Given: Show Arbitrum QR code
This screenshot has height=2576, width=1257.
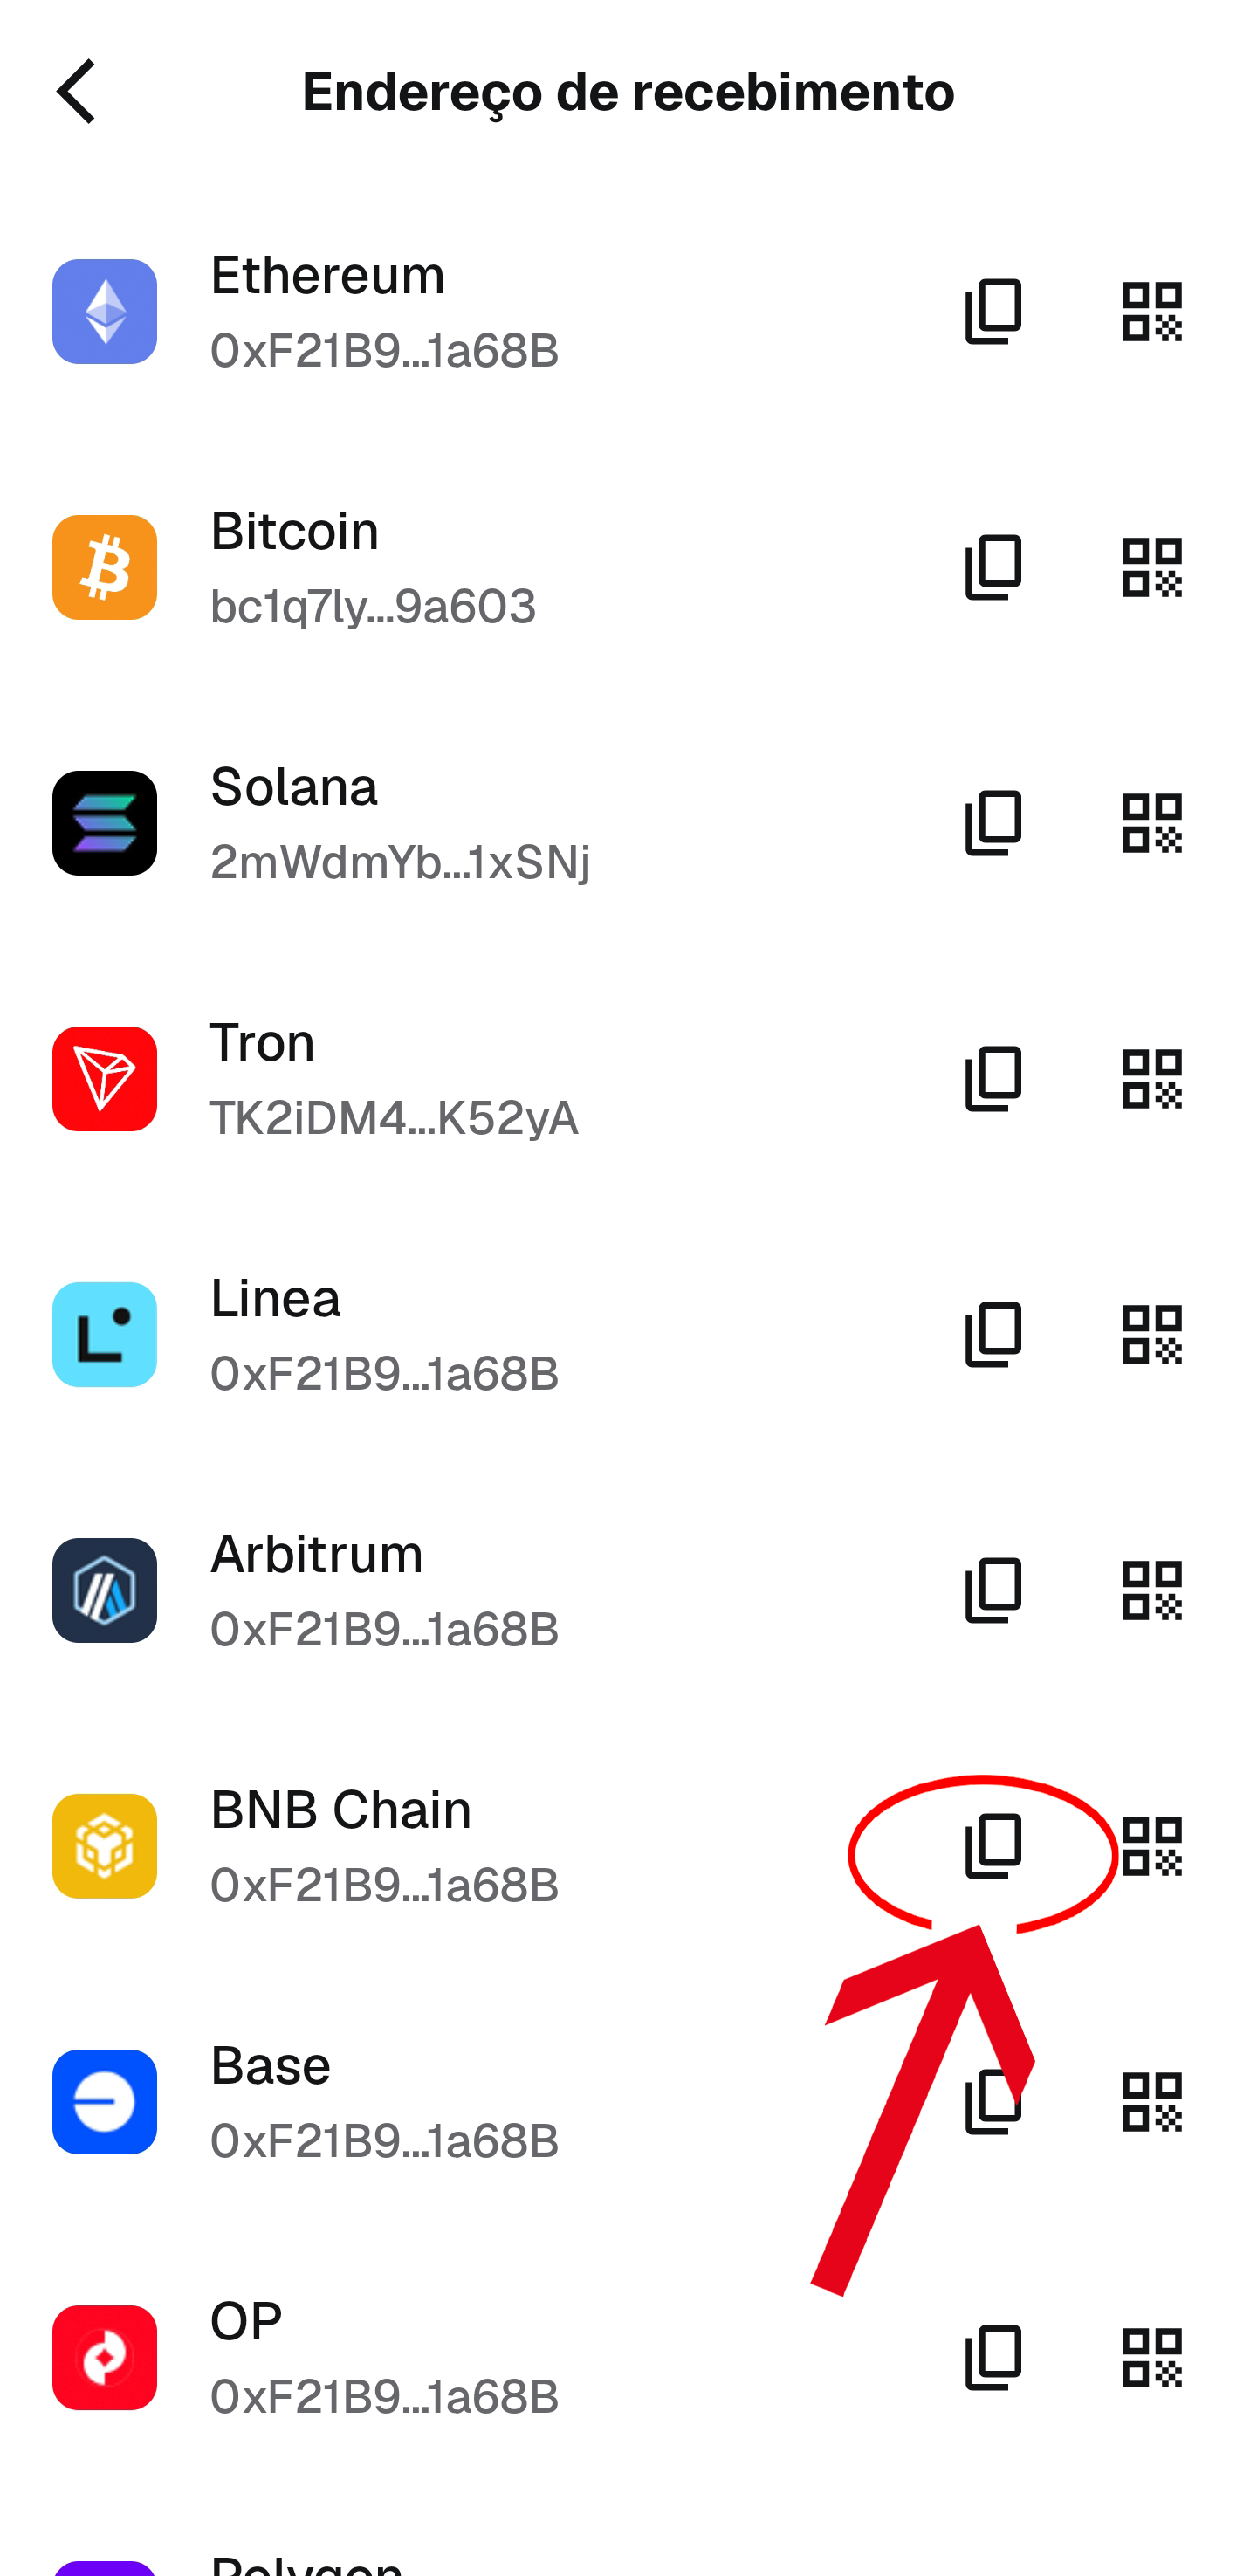Looking at the screenshot, I should tap(1151, 1590).
